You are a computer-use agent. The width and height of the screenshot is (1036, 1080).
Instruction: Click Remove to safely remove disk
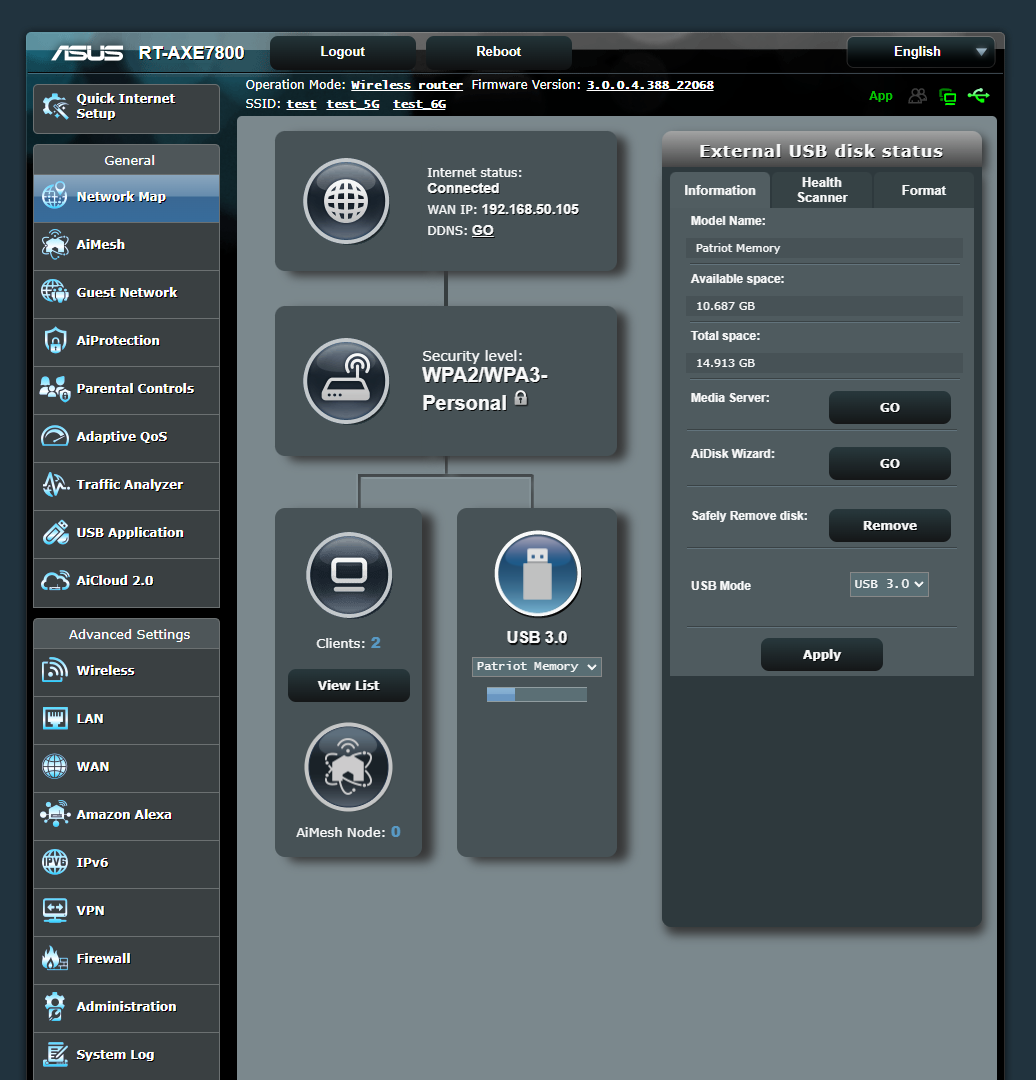(890, 526)
